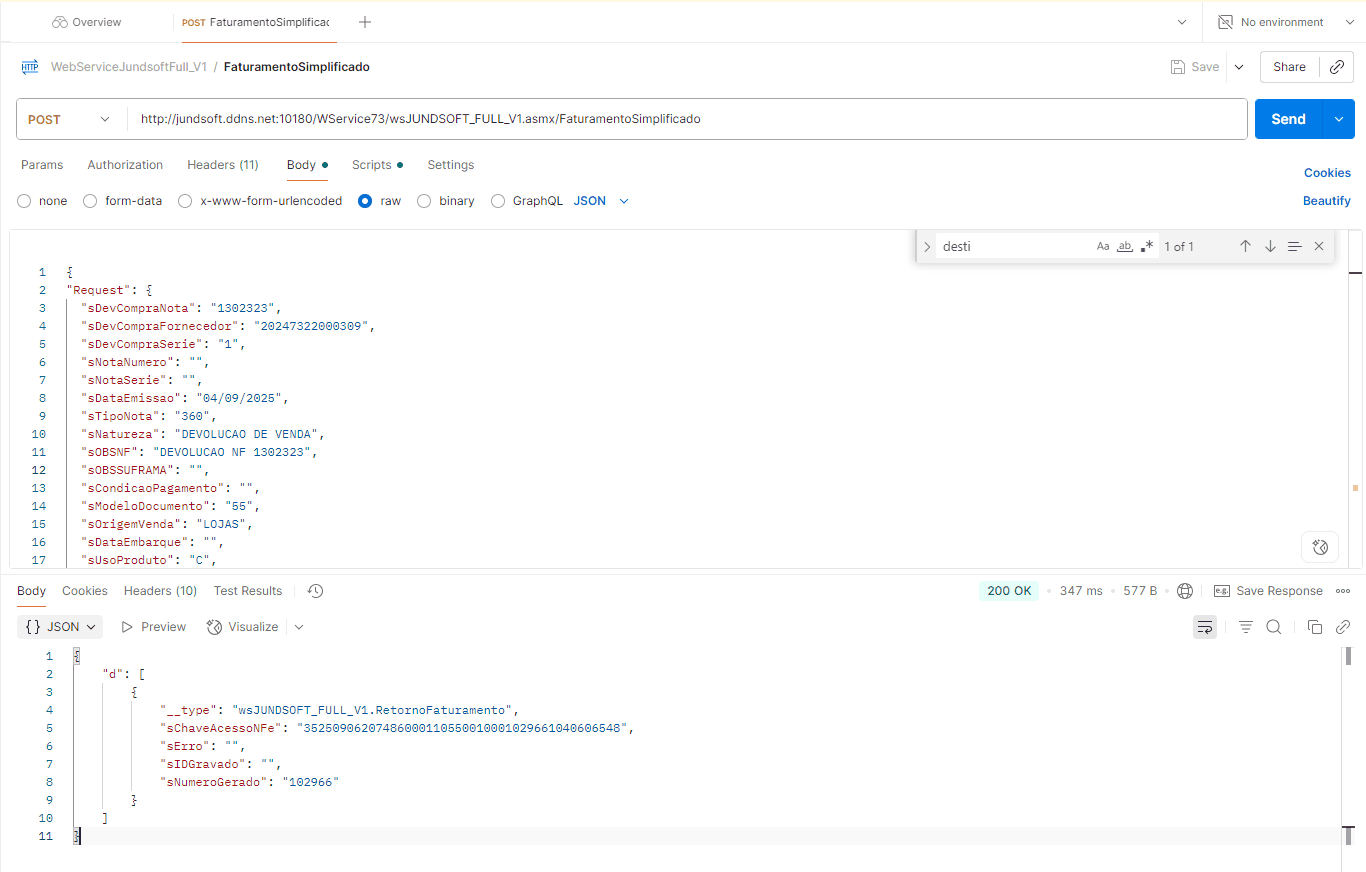The image size is (1366, 872).
Task: Copy response body to clipboard
Action: tap(1315, 627)
